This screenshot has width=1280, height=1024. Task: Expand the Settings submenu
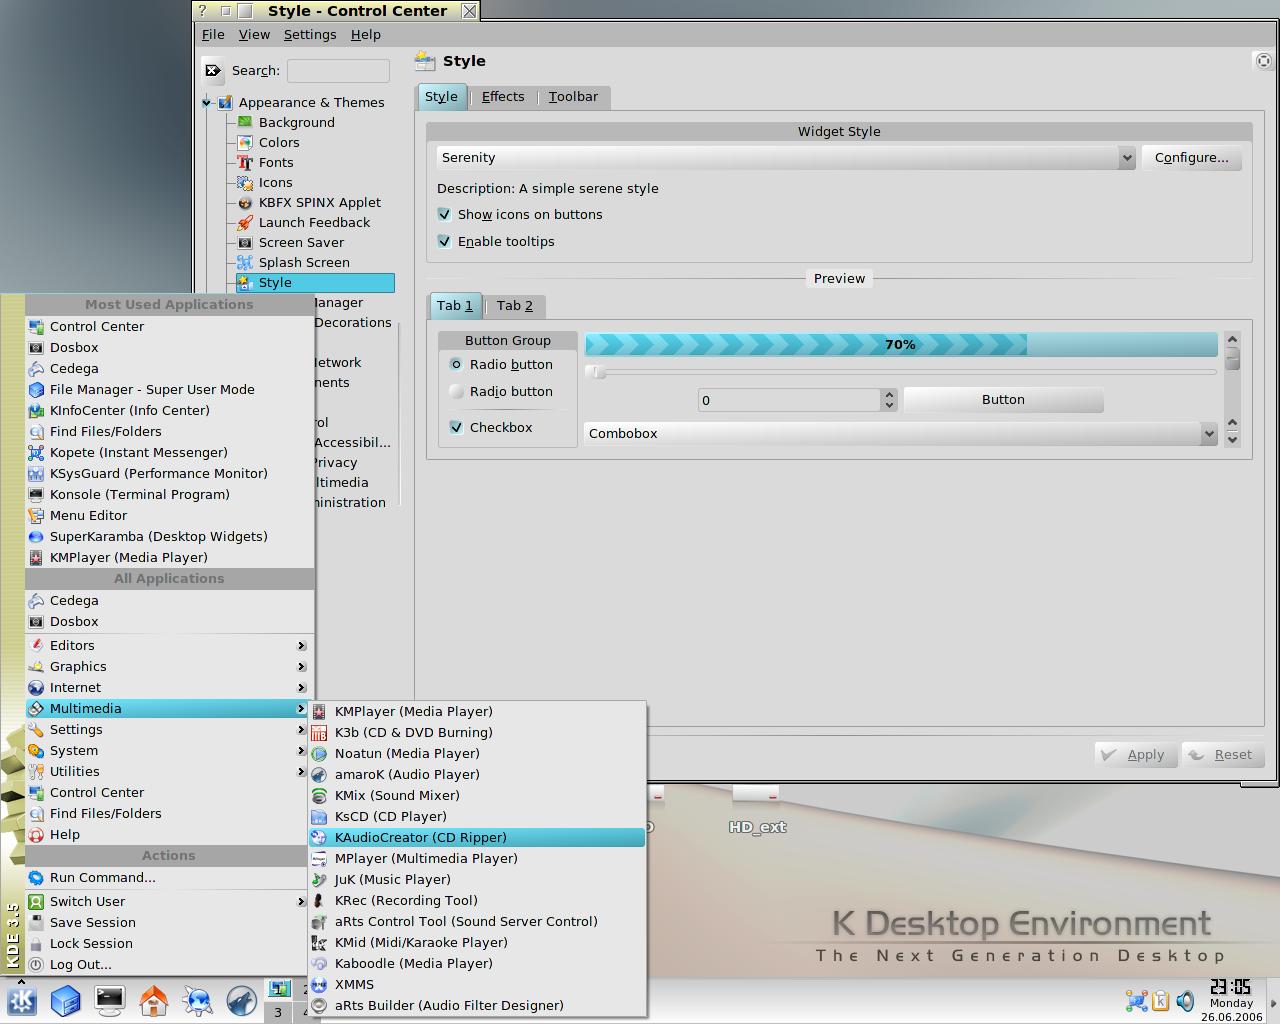pyautogui.click(x=170, y=730)
